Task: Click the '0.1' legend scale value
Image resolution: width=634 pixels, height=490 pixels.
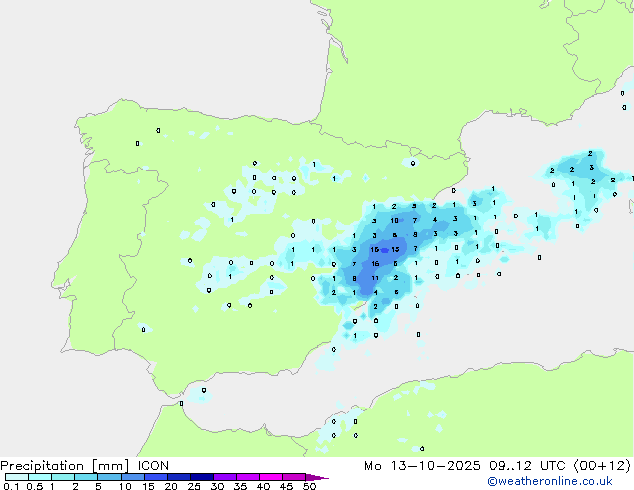Action: point(11,486)
